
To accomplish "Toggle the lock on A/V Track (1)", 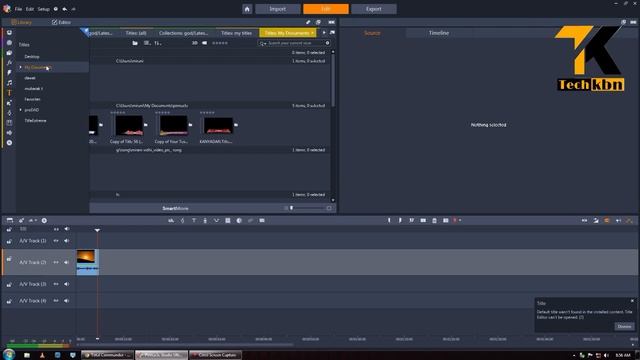I will tap(9, 241).
